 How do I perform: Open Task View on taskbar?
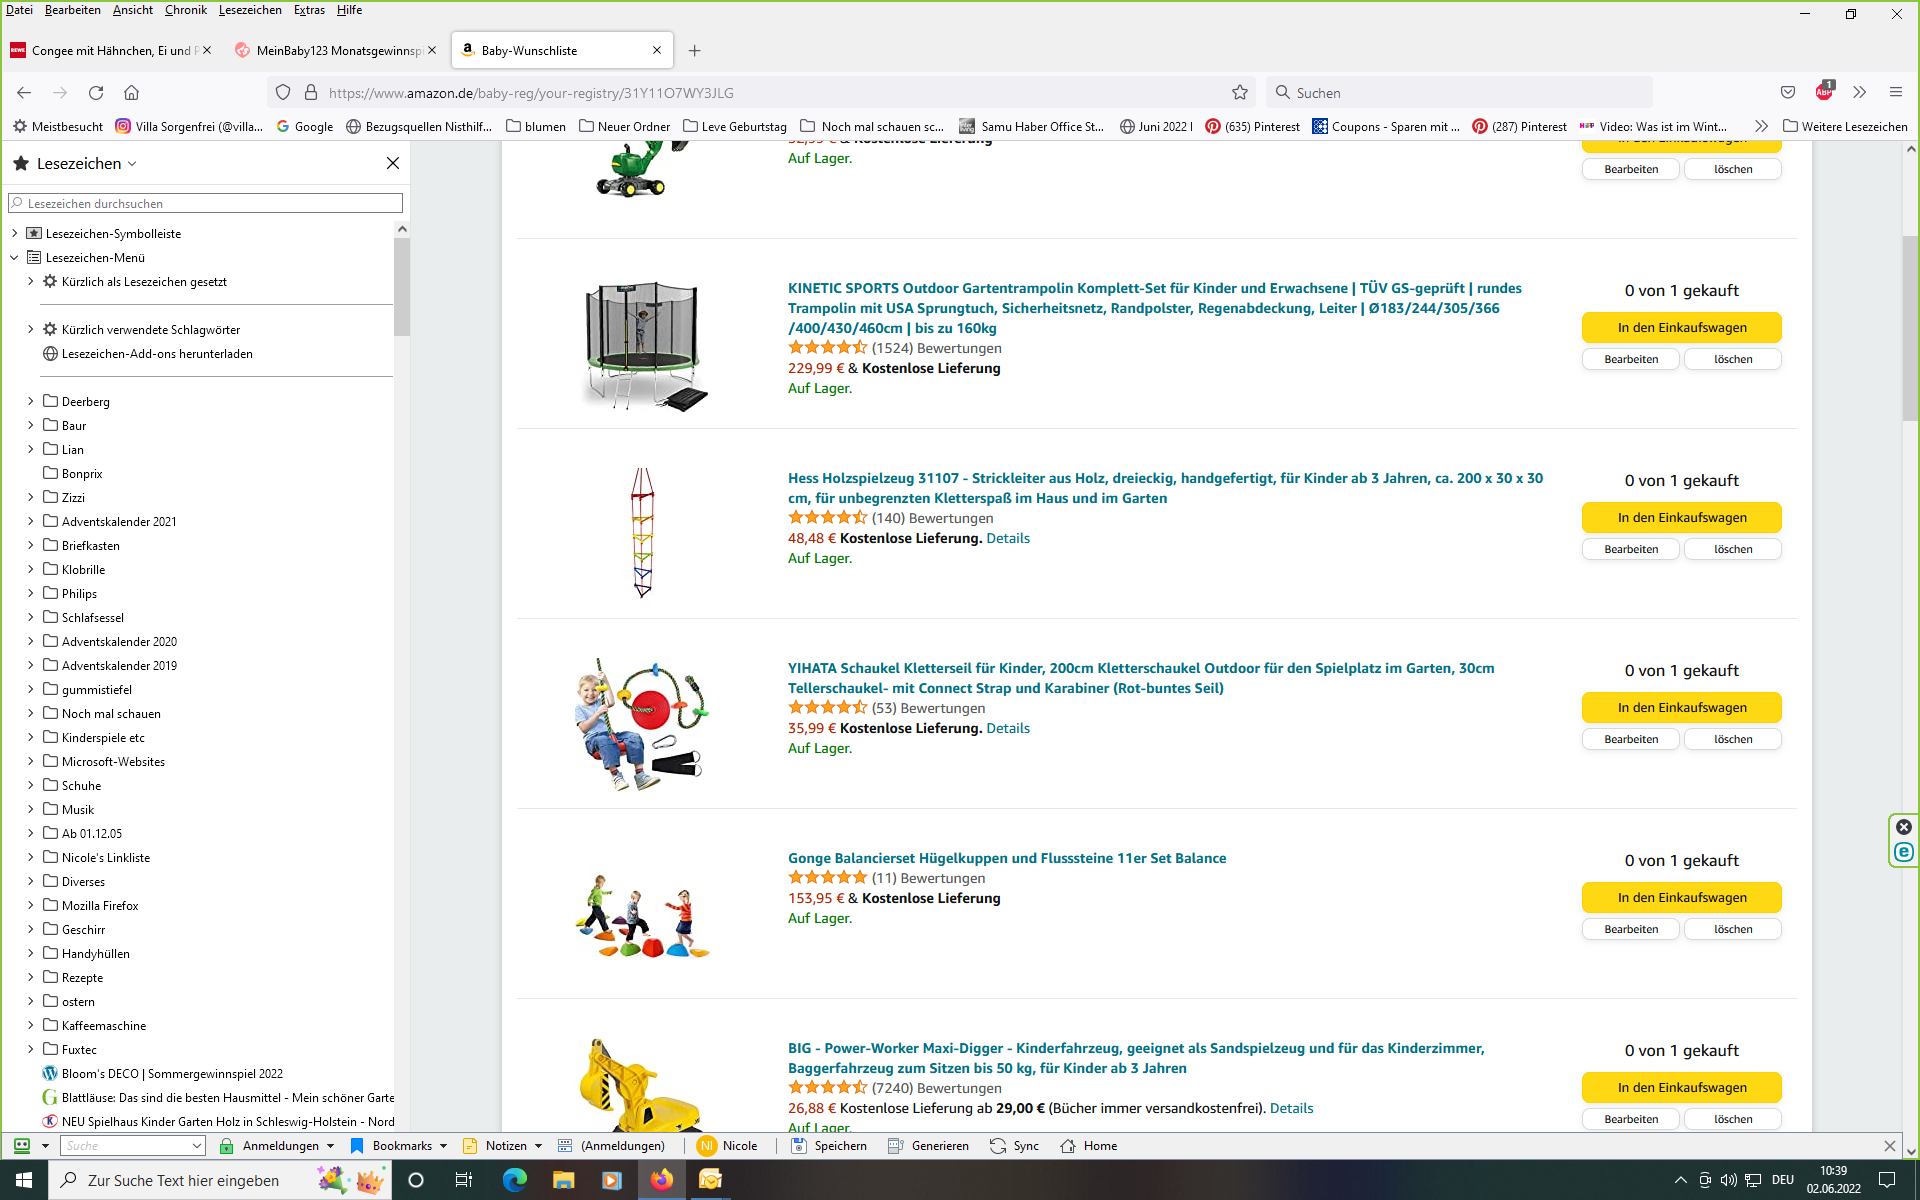click(464, 1180)
